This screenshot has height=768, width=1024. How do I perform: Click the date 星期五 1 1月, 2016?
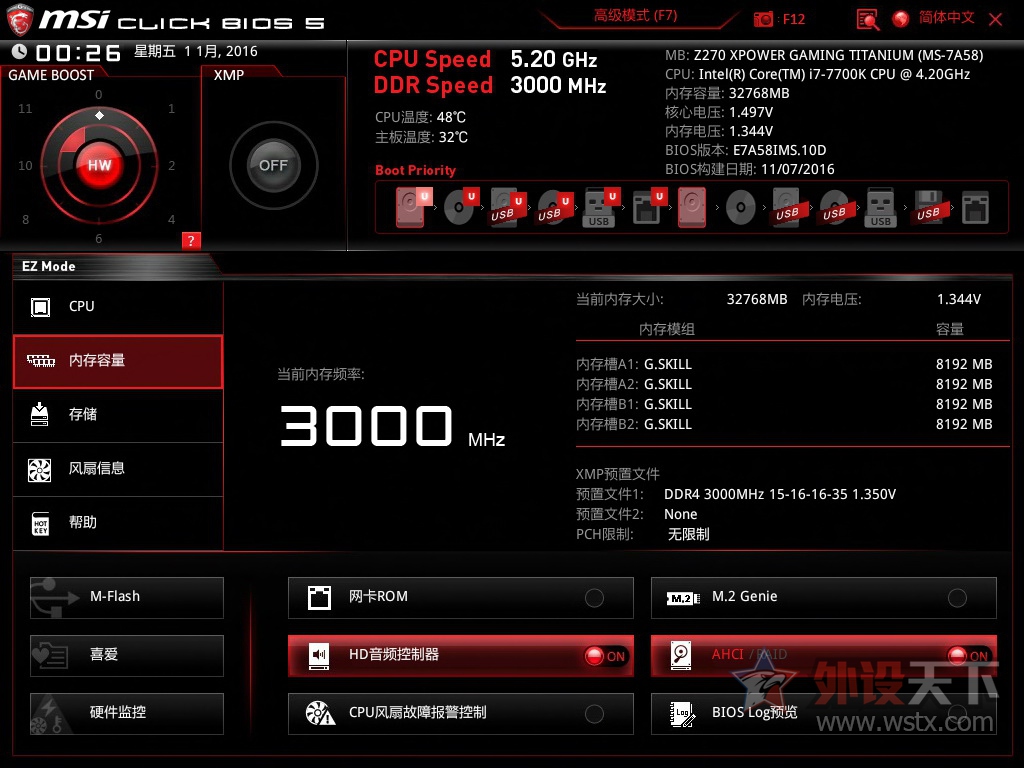point(196,52)
